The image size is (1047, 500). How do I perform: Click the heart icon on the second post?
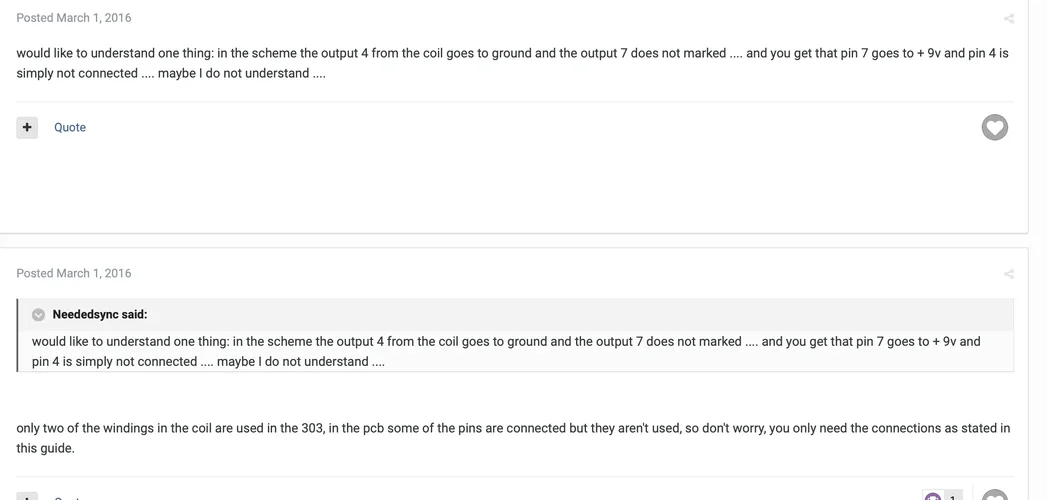[994, 496]
